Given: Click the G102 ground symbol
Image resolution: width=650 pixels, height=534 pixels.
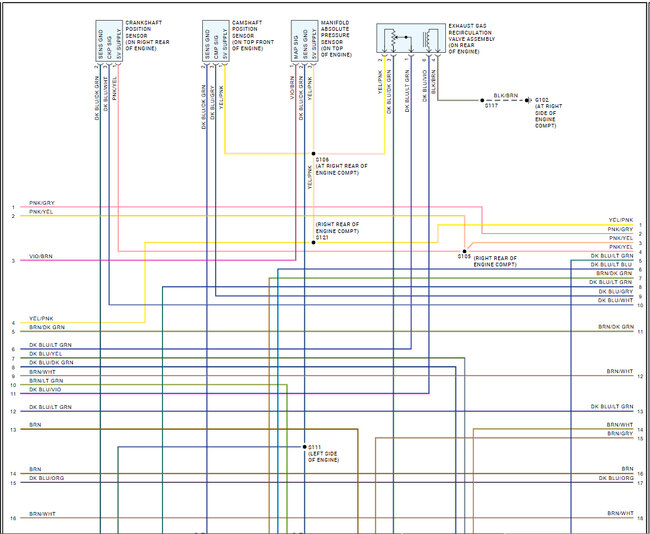Looking at the screenshot, I should point(528,100).
